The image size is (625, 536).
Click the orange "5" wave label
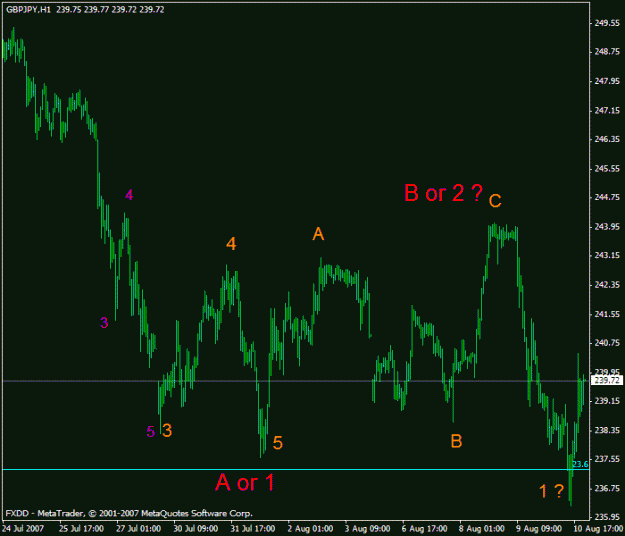pyautogui.click(x=278, y=443)
